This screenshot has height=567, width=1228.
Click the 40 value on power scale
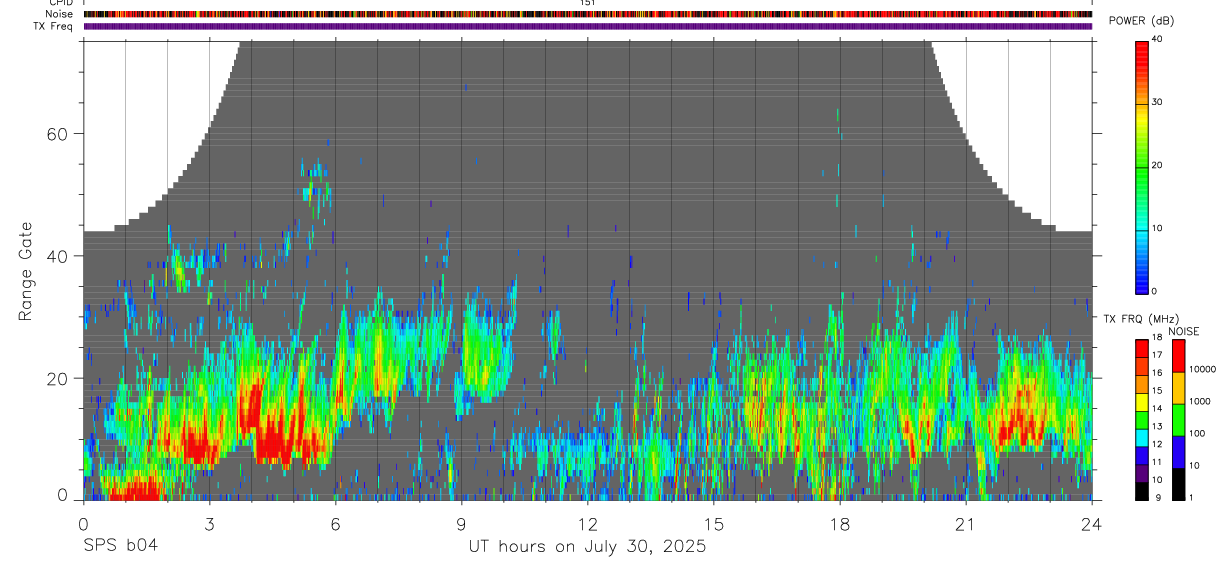coord(1157,39)
